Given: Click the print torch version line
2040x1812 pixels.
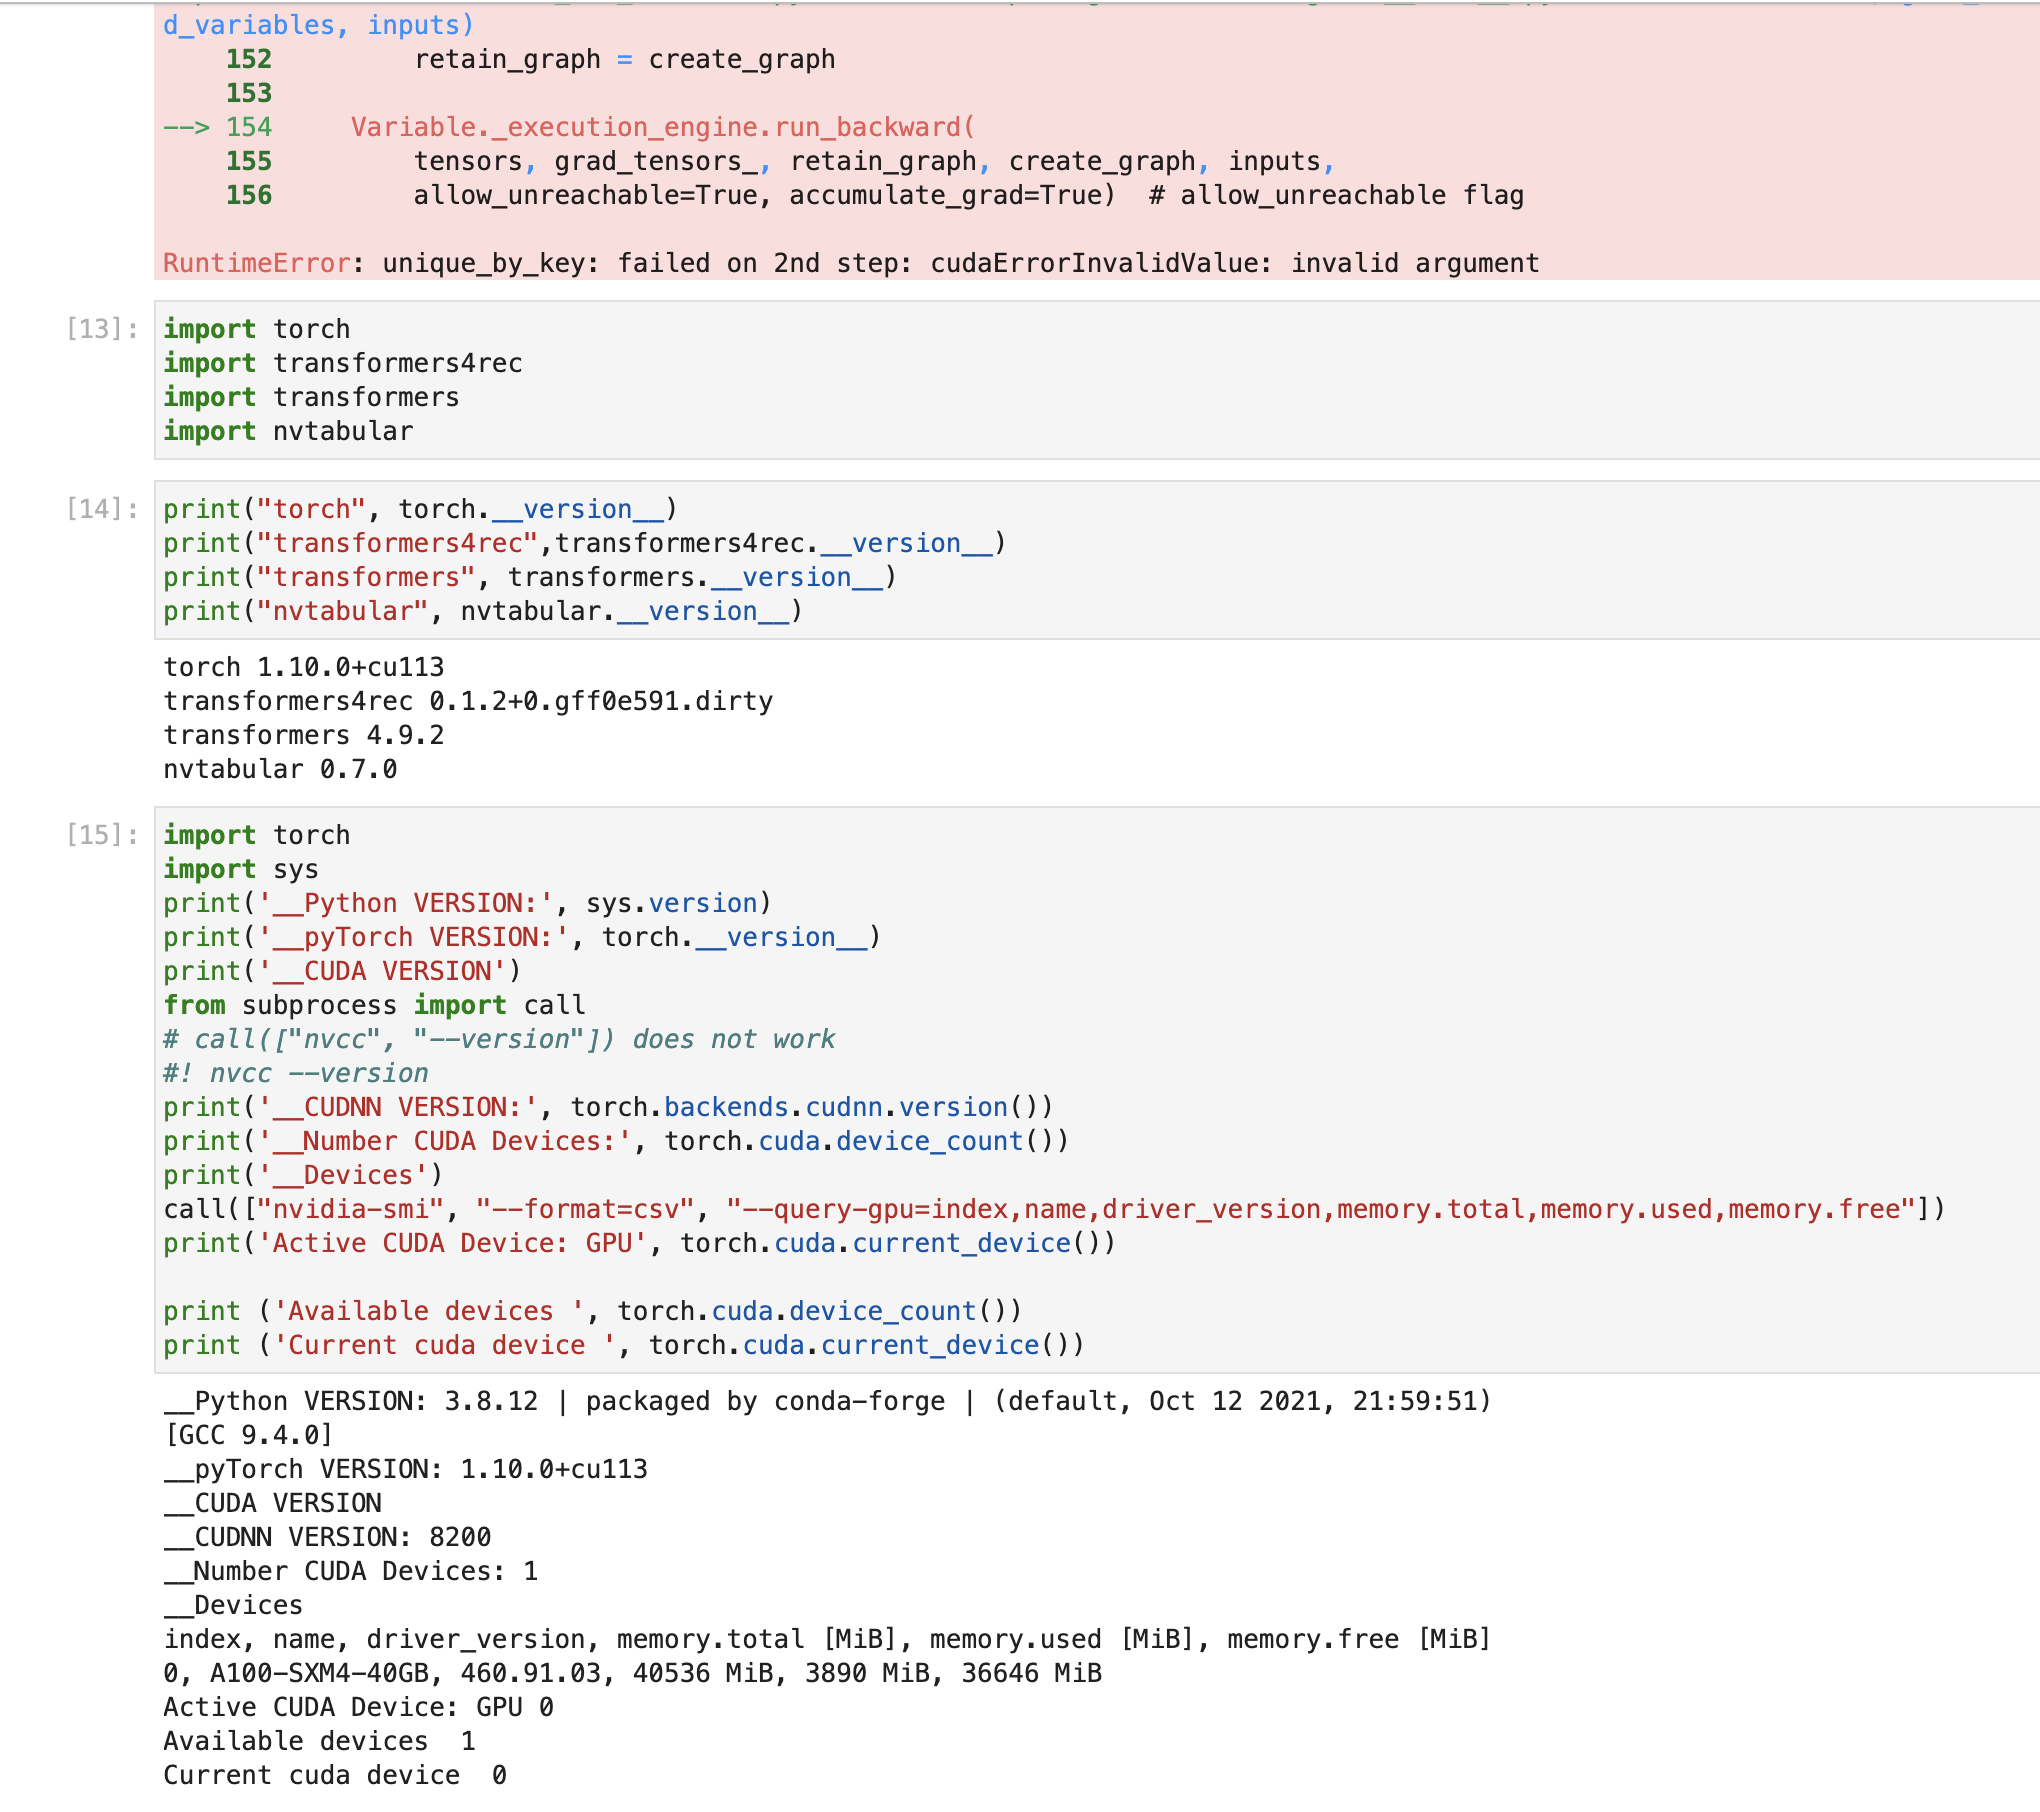Looking at the screenshot, I should point(420,508).
